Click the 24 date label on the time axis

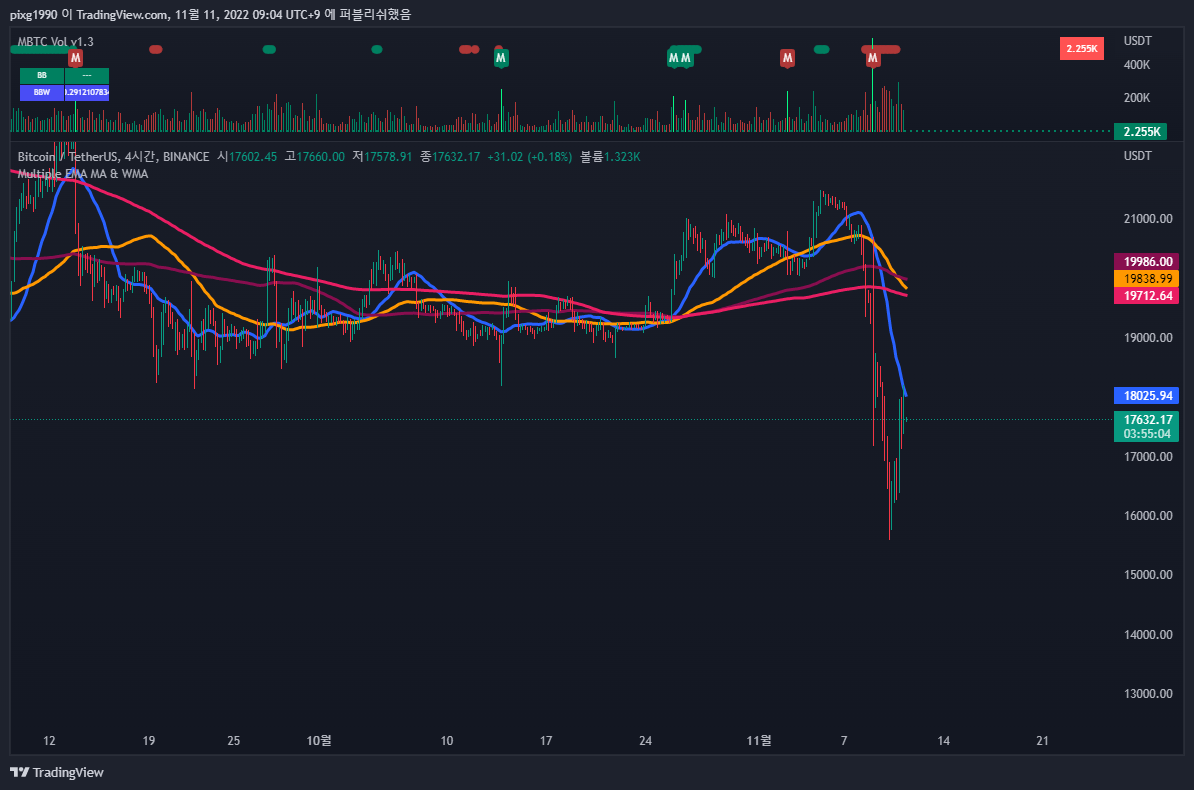coord(646,740)
